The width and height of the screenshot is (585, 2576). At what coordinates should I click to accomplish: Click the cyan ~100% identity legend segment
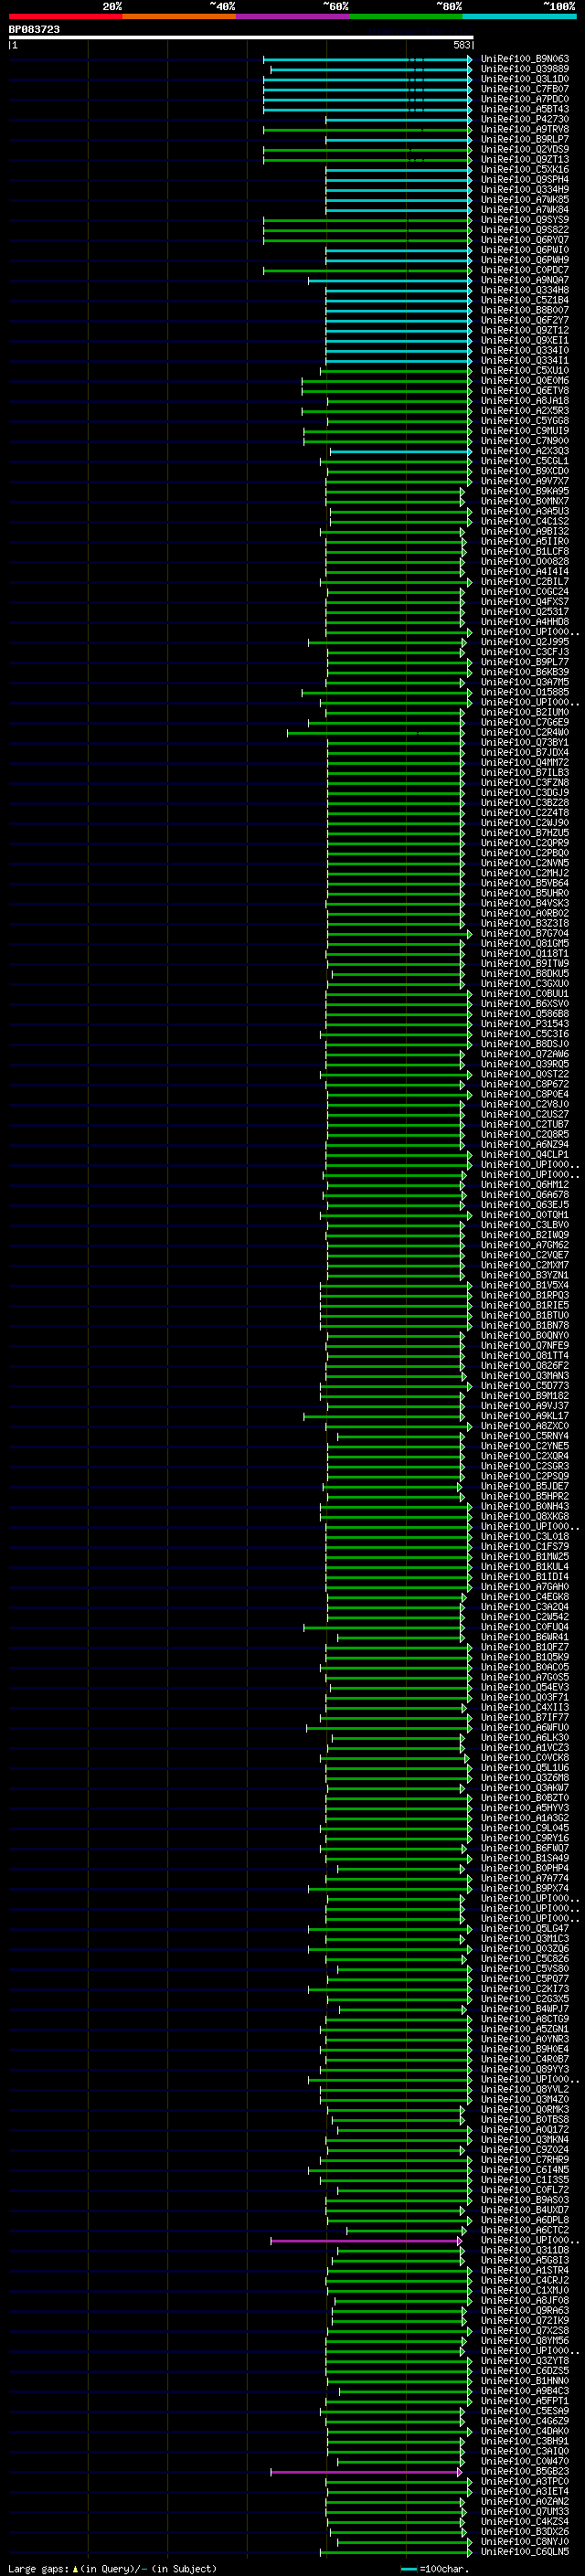tap(519, 16)
